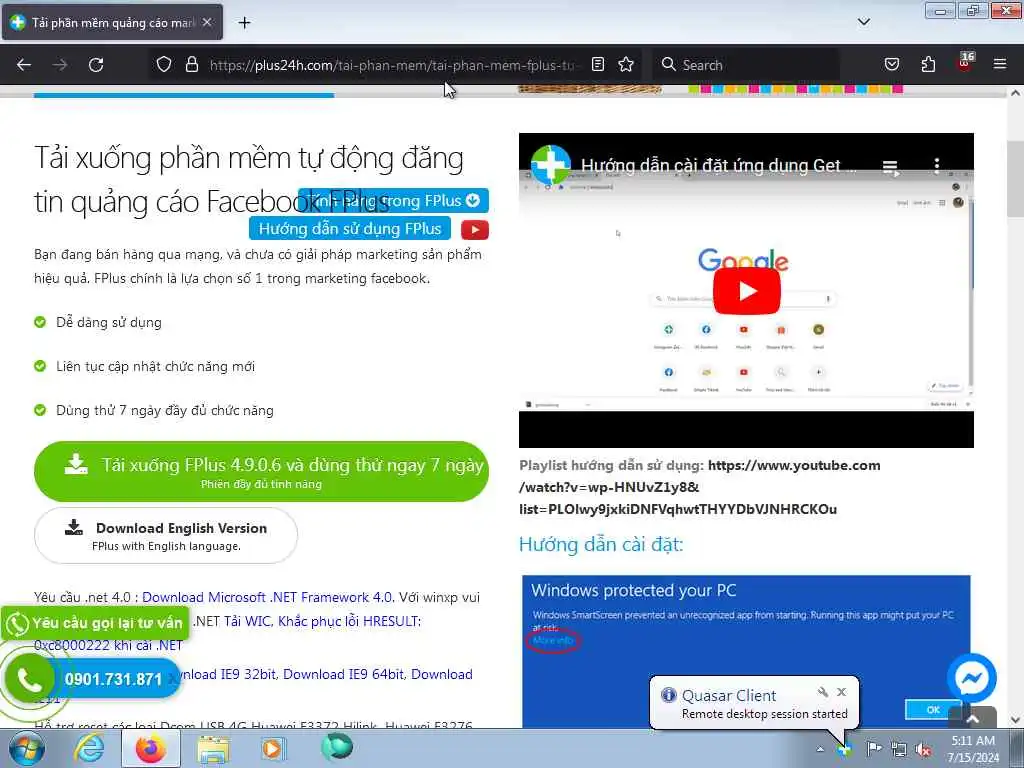
Task: Open Firefox application menu
Action: (999, 64)
